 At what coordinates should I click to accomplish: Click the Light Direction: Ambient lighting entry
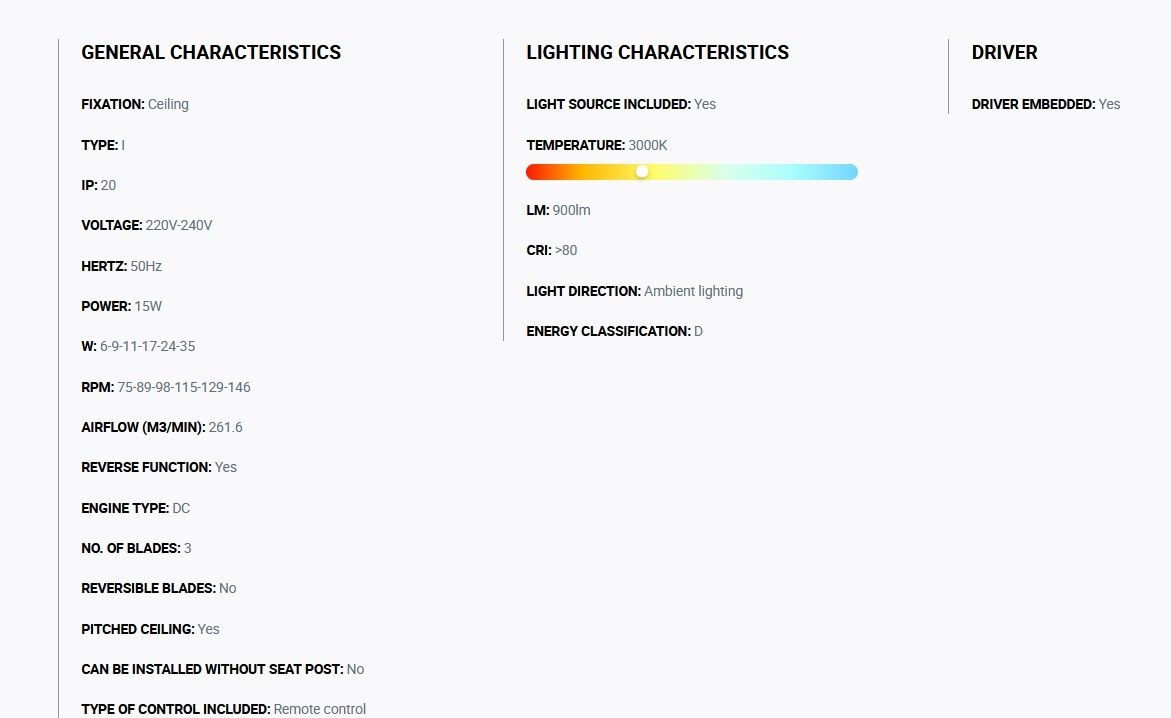[x=635, y=291]
